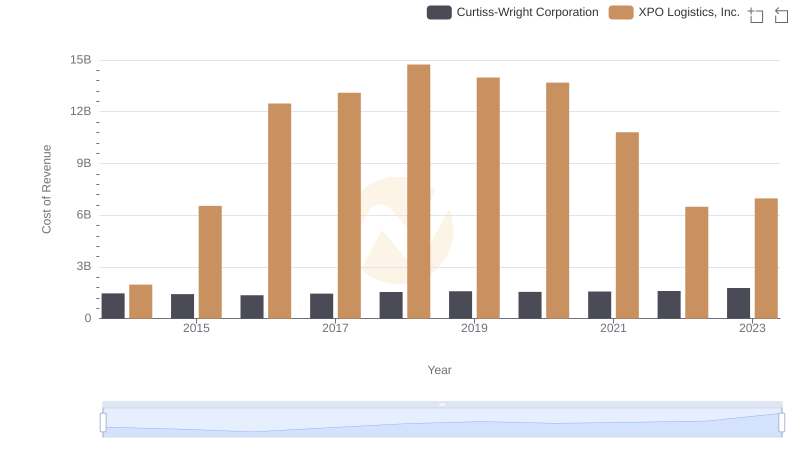Click the 12B y-axis label
Image resolution: width=800 pixels, height=461 pixels.
81,111
